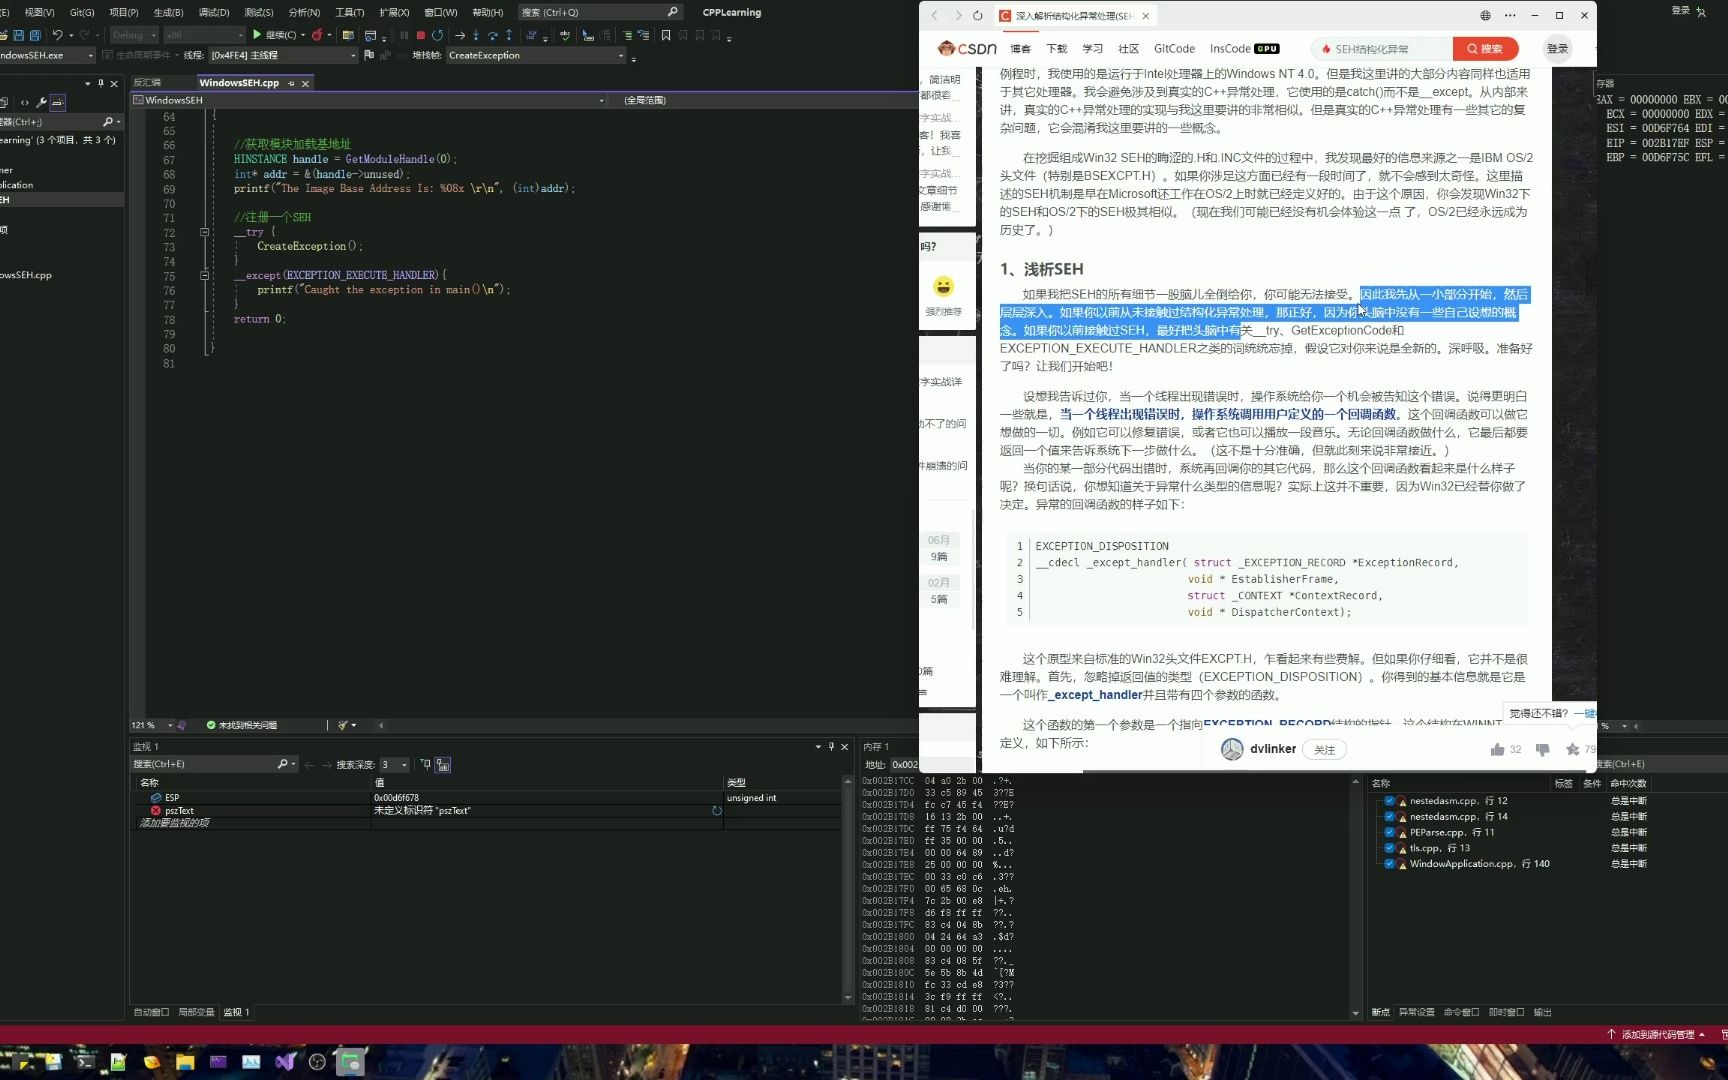Image resolution: width=1728 pixels, height=1080 pixels.
Task: Click the Pause (Break All) icon
Action: 404,35
